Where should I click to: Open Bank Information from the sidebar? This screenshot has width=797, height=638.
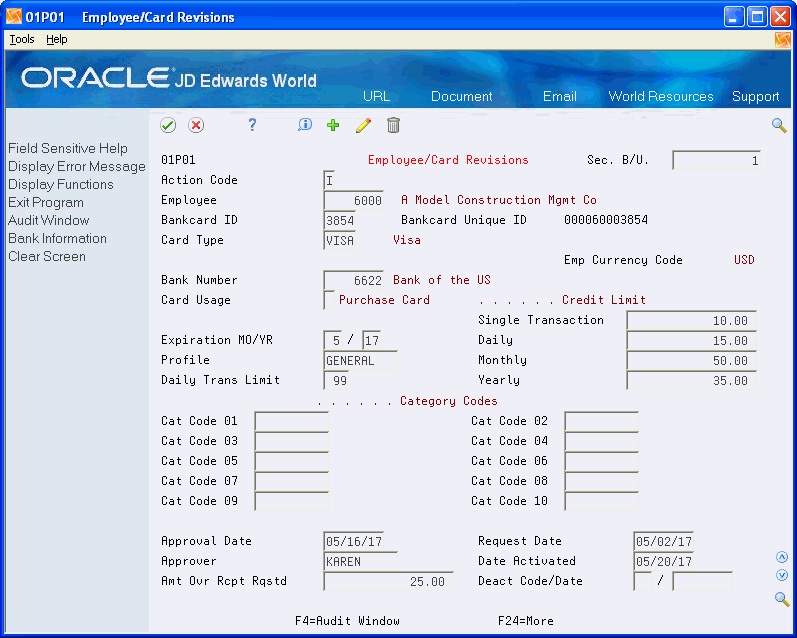tap(57, 238)
